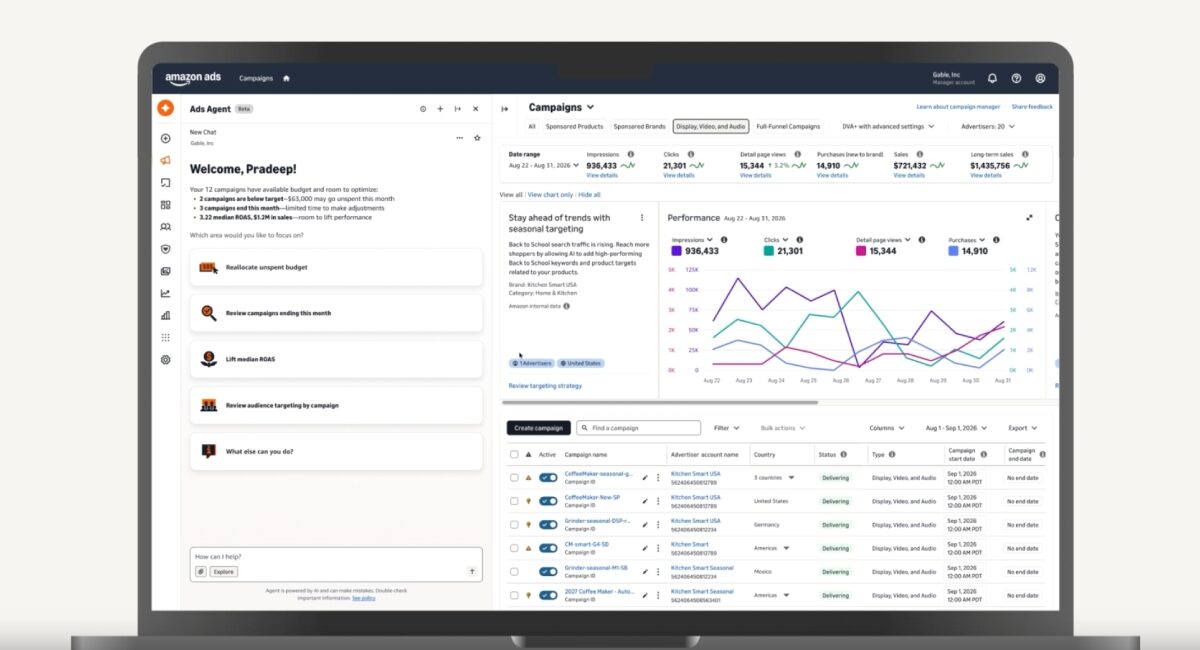Check the select-all checkbox in the table header
1200x650 pixels.
click(x=514, y=454)
